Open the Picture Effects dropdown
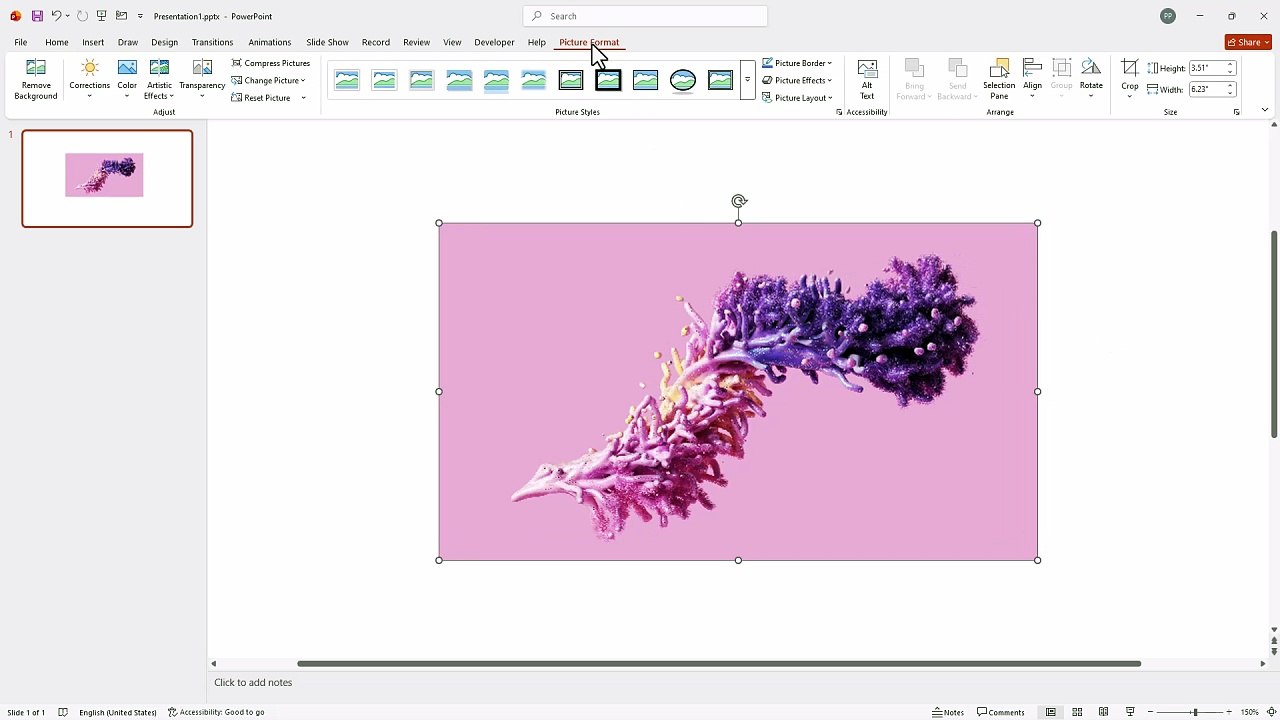 coord(797,80)
